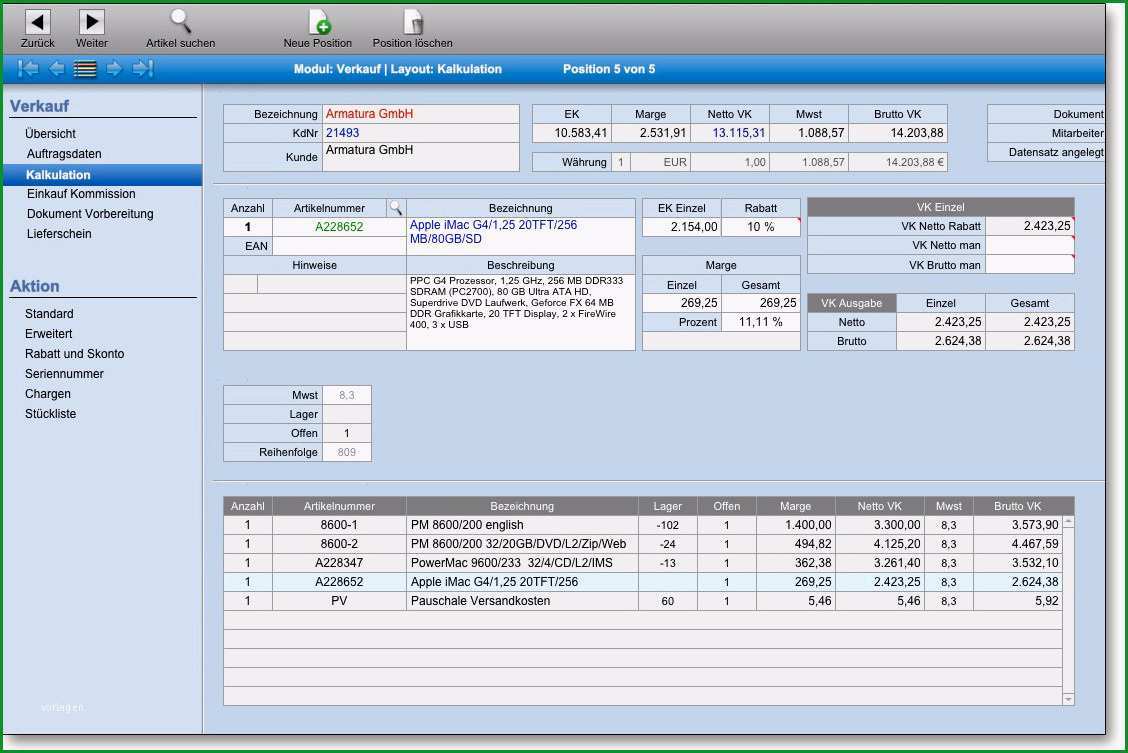Click Lager column header in position list
The image size is (1128, 753).
[668, 506]
